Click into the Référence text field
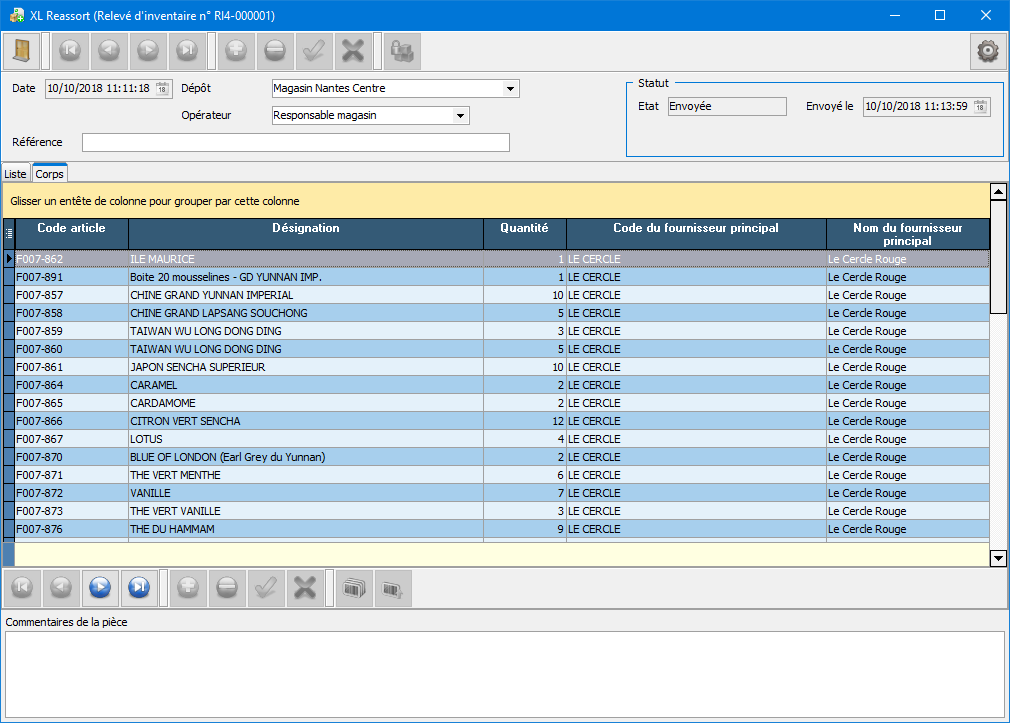Viewport: 1010px width, 723px height. (295, 142)
